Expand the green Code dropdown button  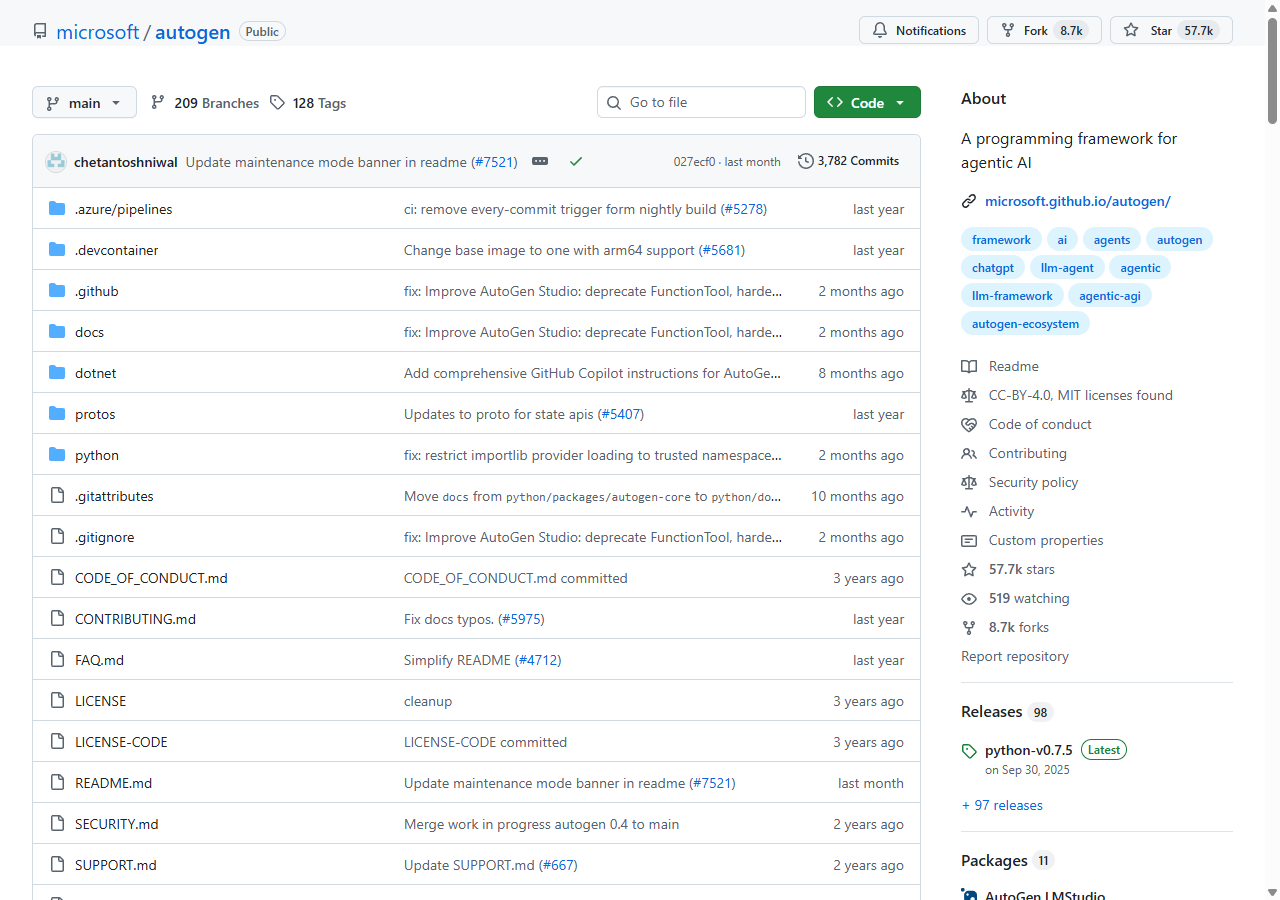coord(867,102)
